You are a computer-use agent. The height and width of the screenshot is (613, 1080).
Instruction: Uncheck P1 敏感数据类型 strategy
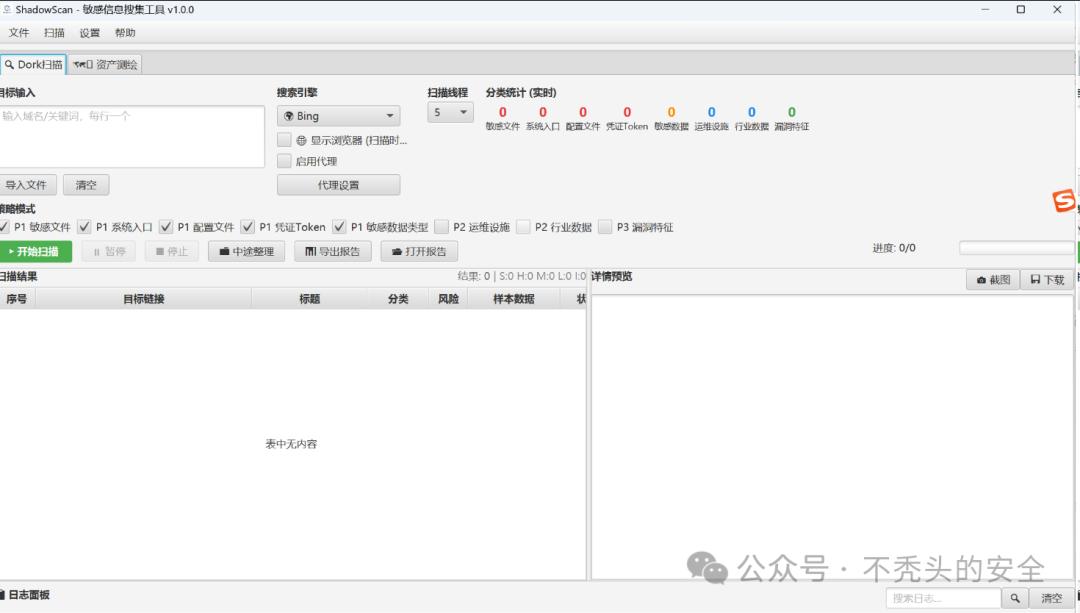[x=340, y=227]
